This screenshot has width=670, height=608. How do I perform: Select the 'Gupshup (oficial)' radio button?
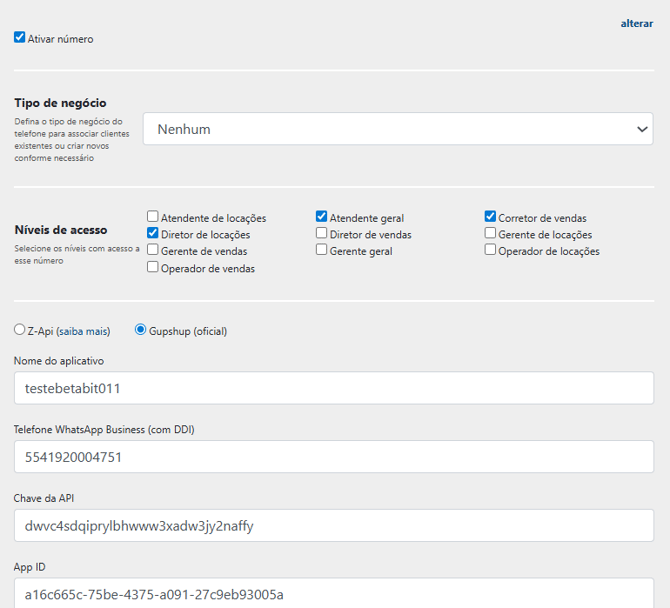point(141,330)
